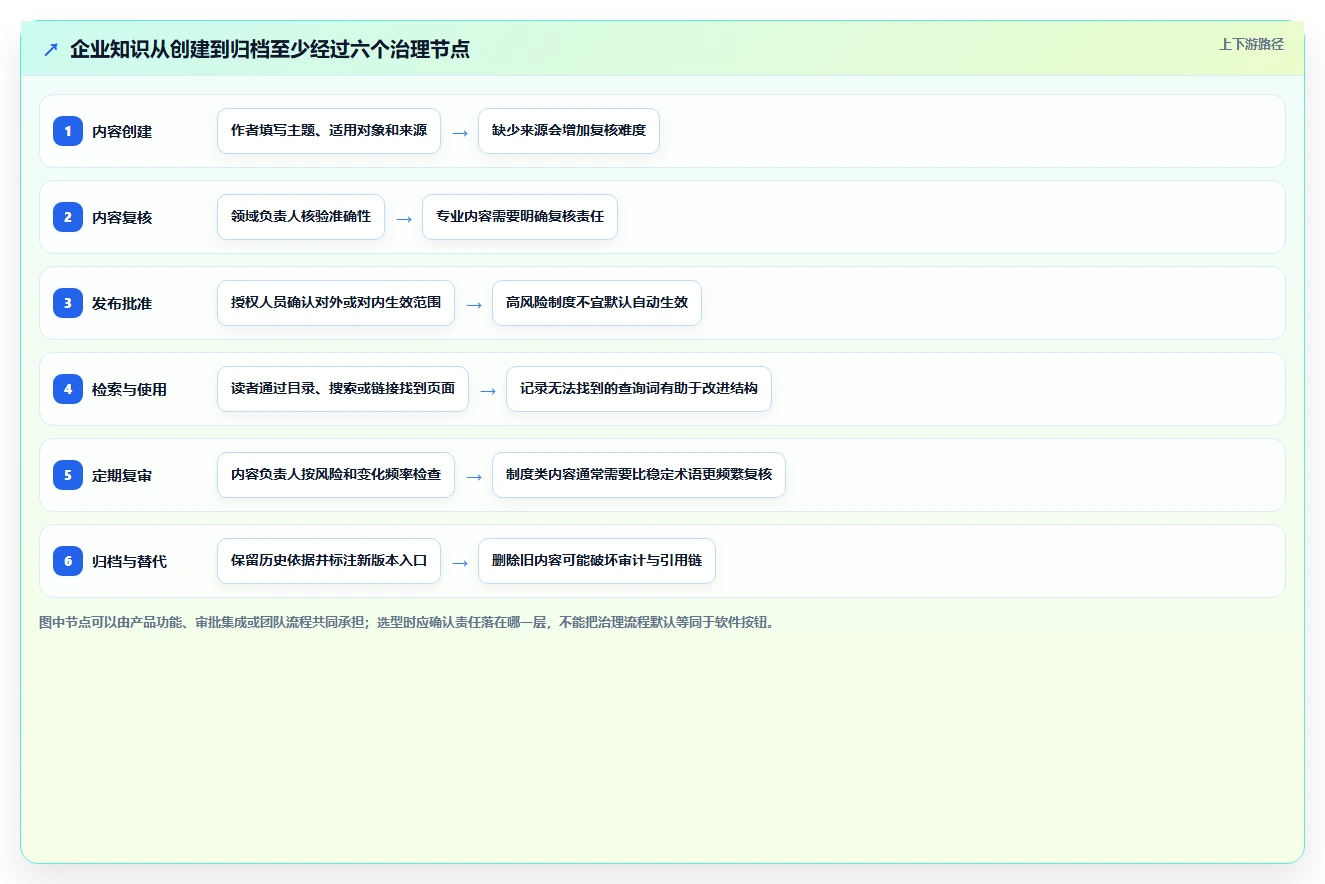Click the number 3 badge for 发布批准
Image resolution: width=1325 pixels, height=884 pixels.
[x=68, y=303]
